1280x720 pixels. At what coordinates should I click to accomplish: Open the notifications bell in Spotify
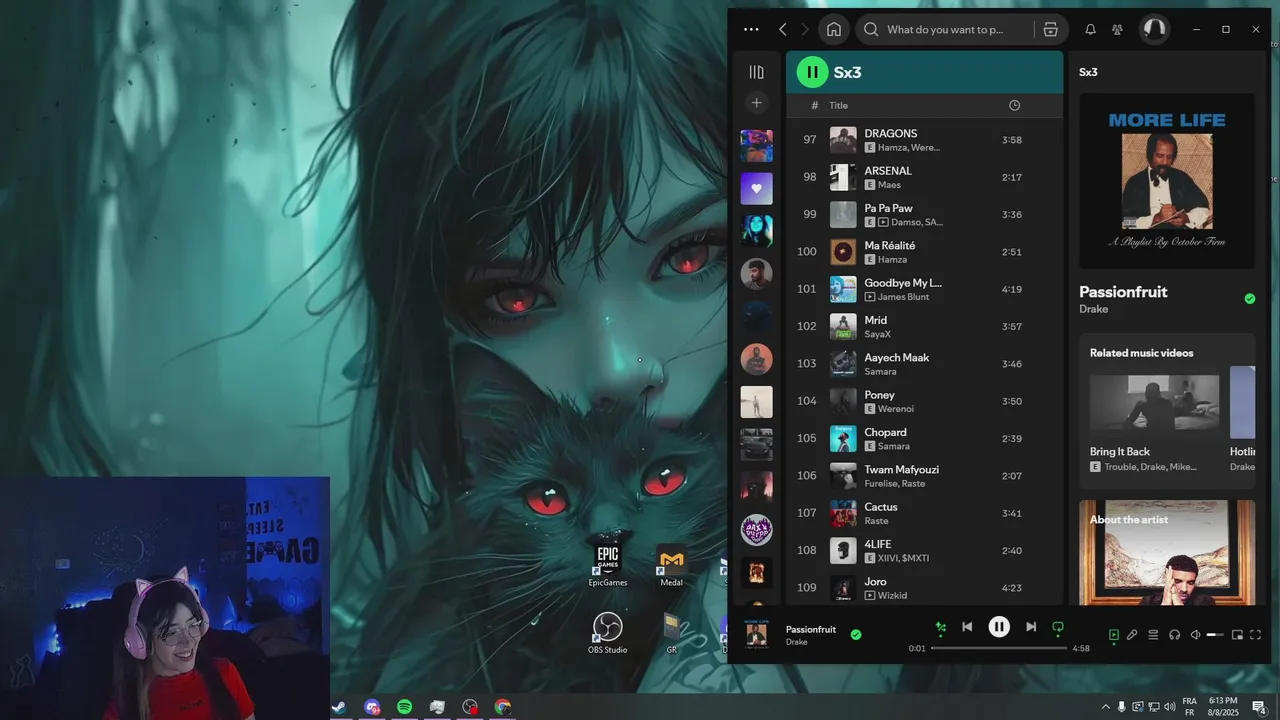(1090, 30)
